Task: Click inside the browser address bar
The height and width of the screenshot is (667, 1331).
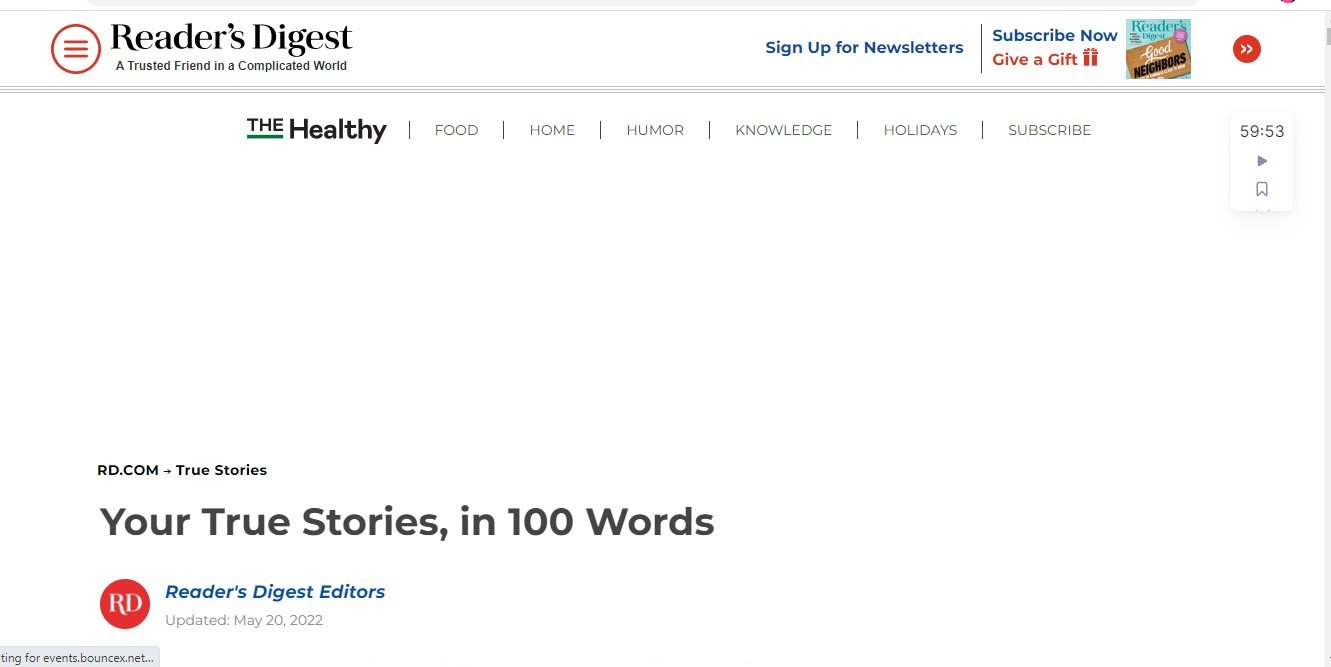Action: pyautogui.click(x=640, y=4)
